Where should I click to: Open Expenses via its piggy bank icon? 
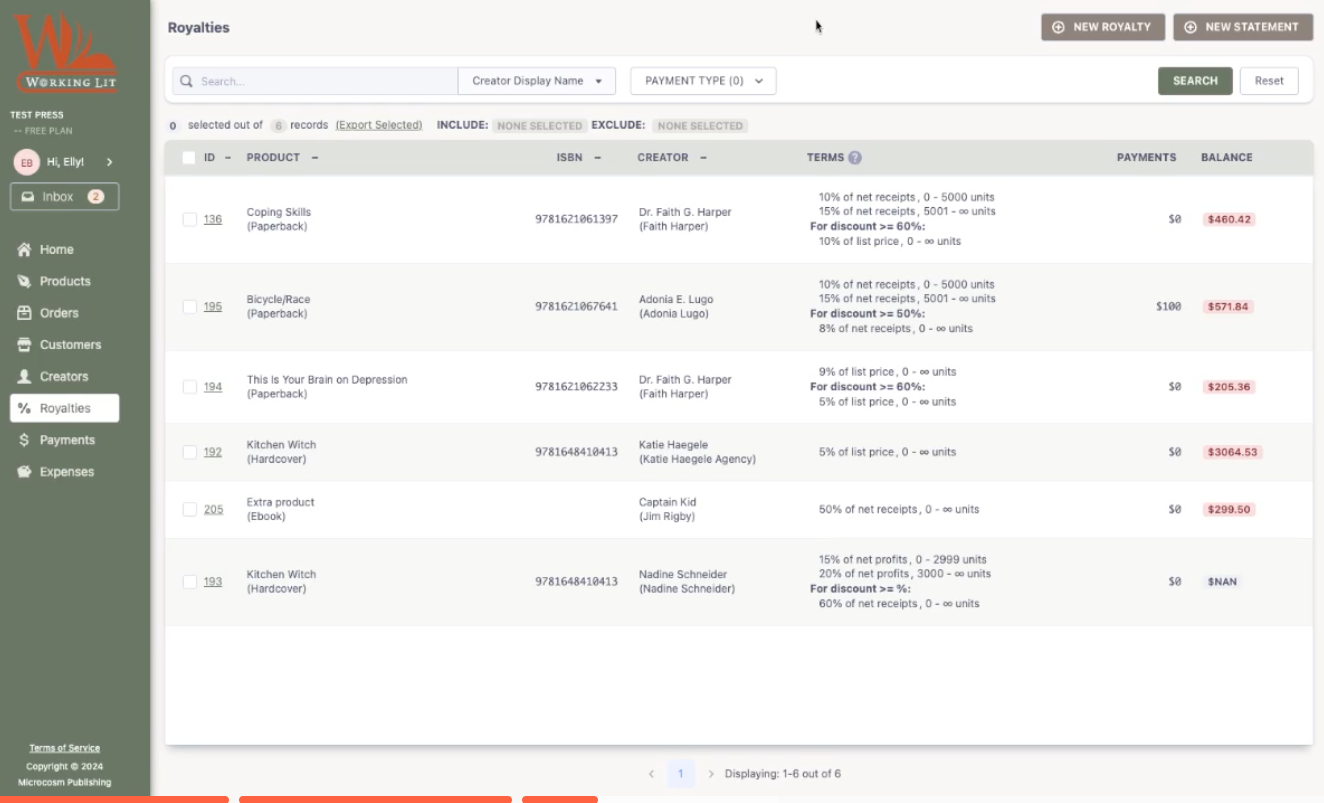24,472
